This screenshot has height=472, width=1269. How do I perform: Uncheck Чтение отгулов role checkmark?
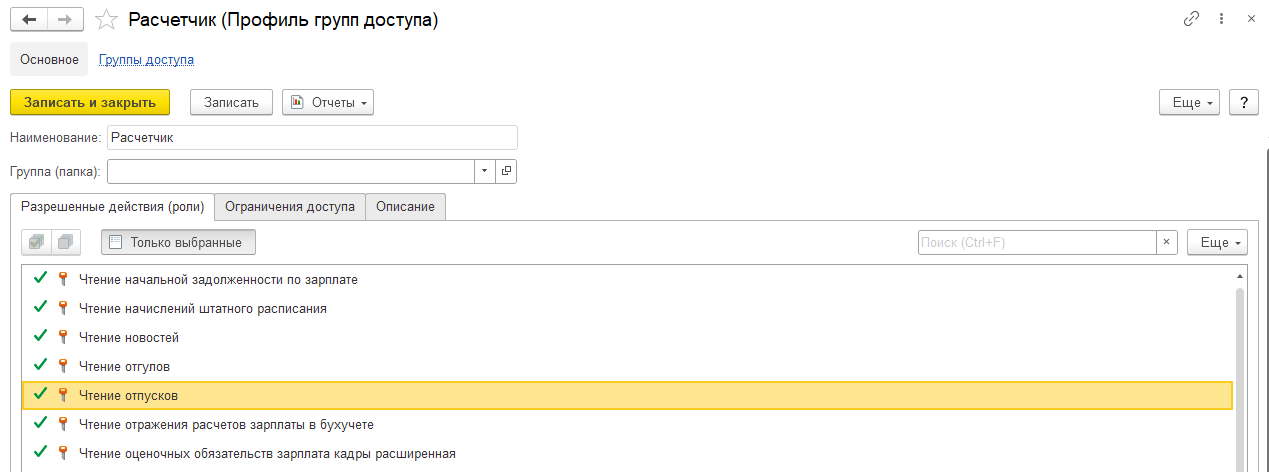[x=41, y=366]
